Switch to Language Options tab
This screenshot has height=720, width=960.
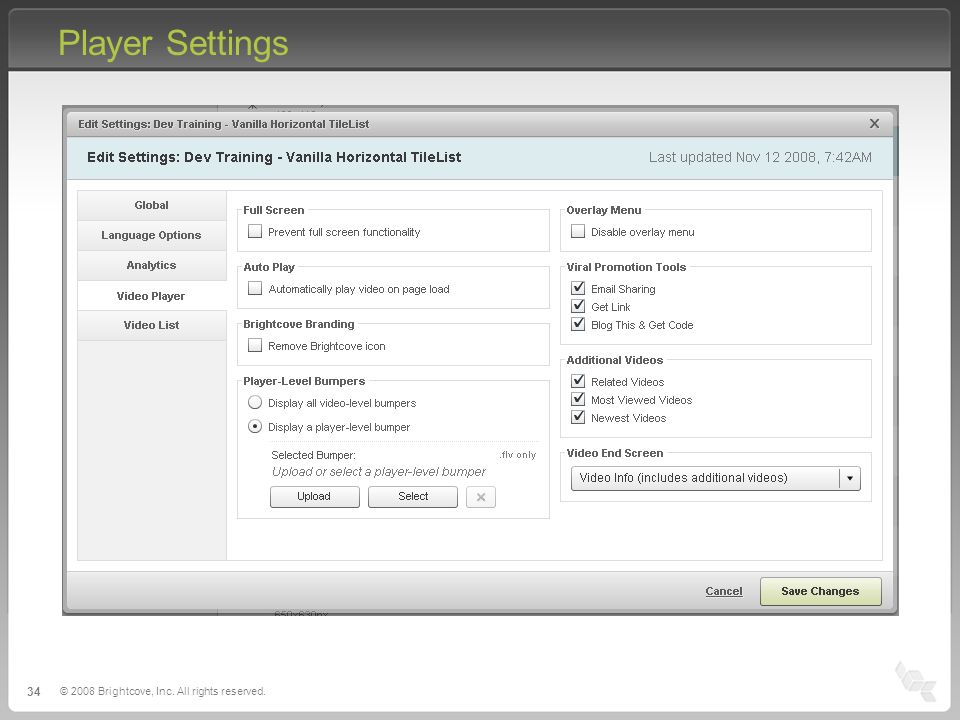pyautogui.click(x=151, y=235)
